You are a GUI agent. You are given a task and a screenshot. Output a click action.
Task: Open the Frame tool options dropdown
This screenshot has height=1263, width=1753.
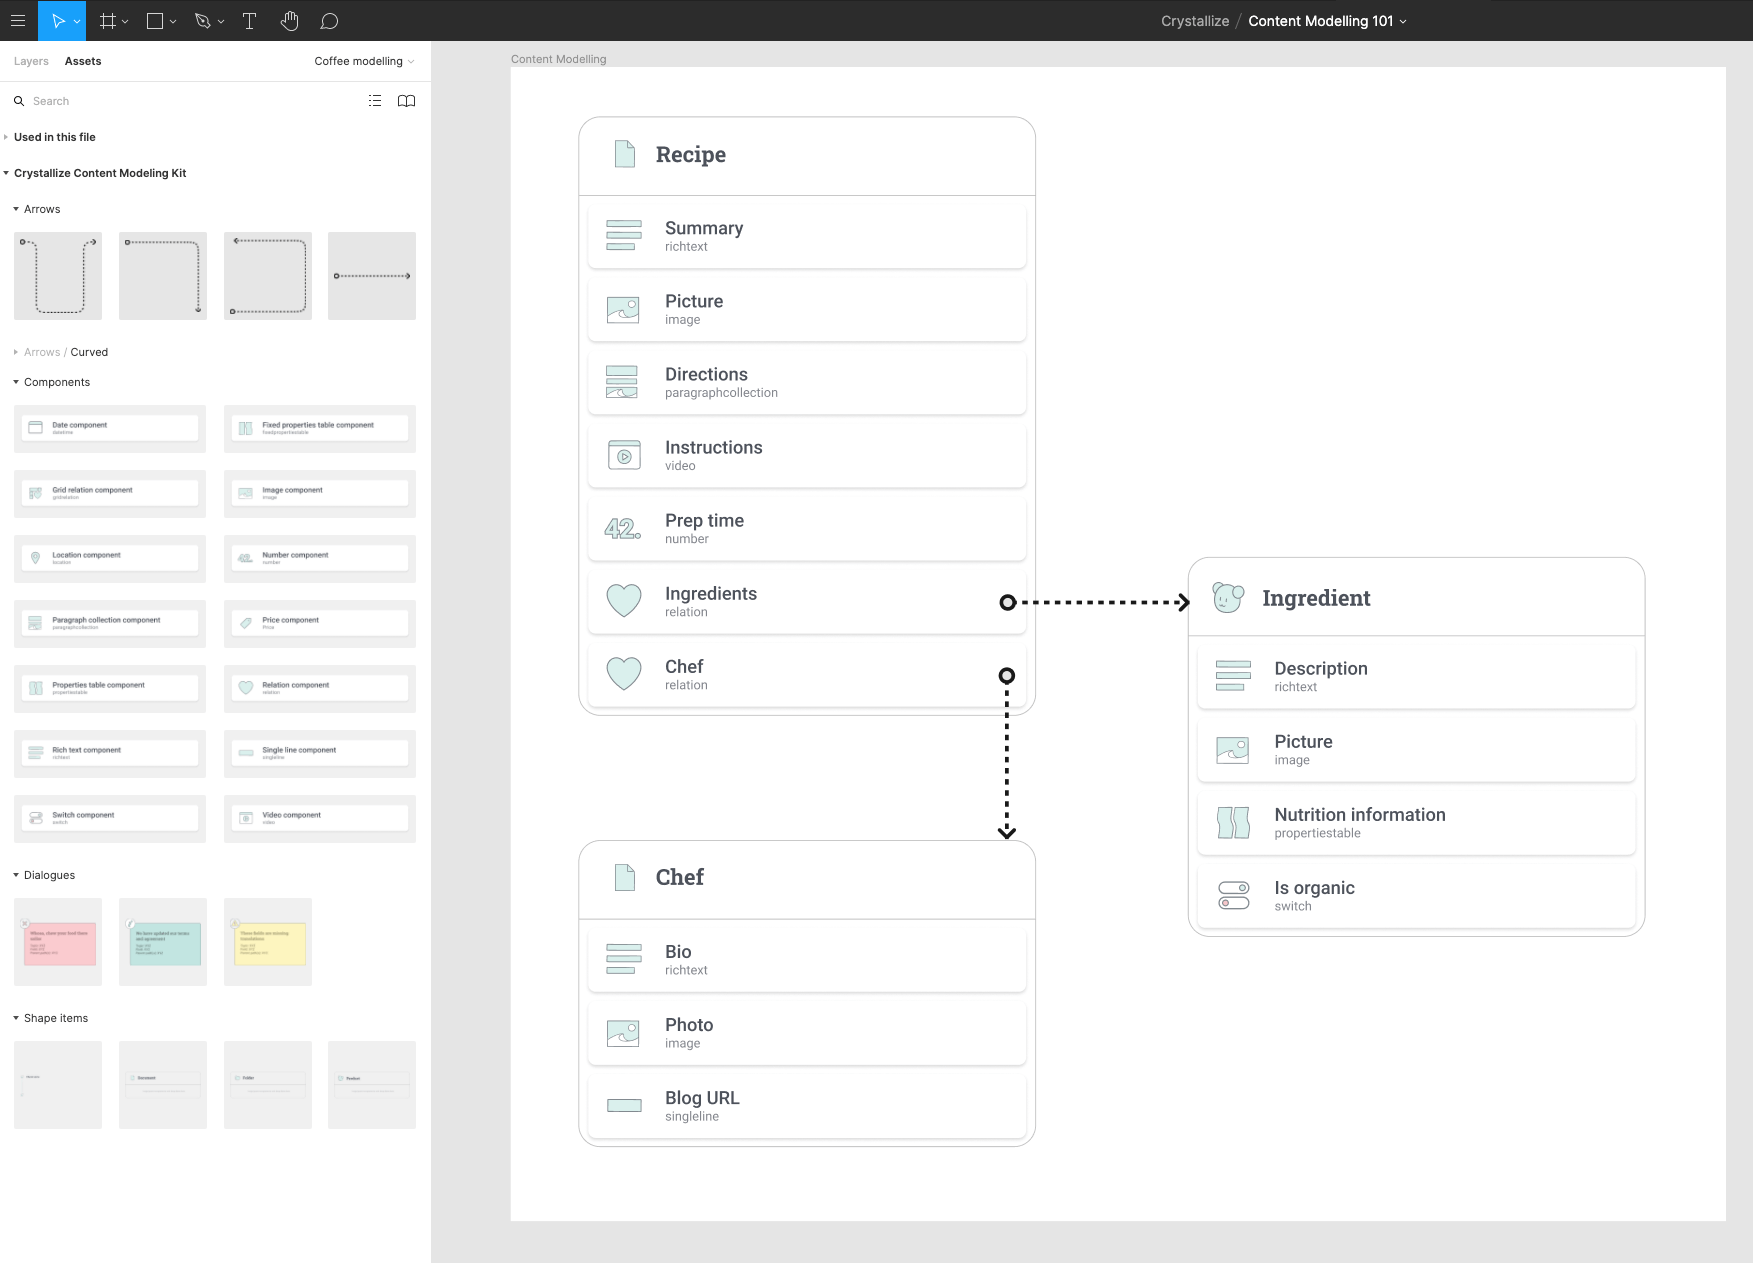125,21
